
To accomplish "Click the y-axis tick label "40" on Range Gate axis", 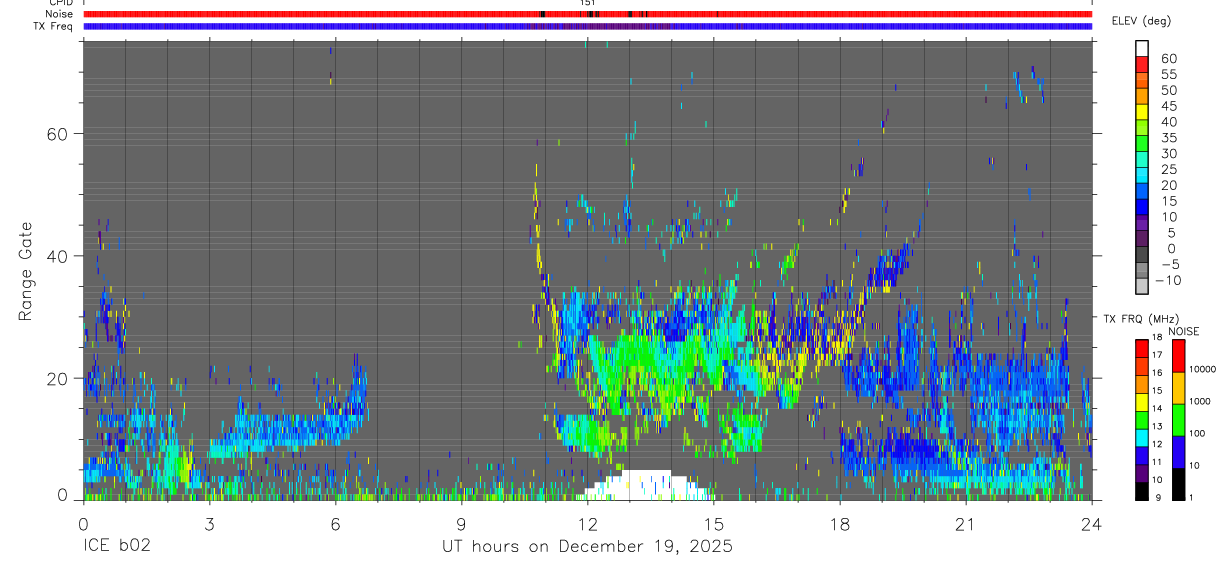I will tap(56, 256).
